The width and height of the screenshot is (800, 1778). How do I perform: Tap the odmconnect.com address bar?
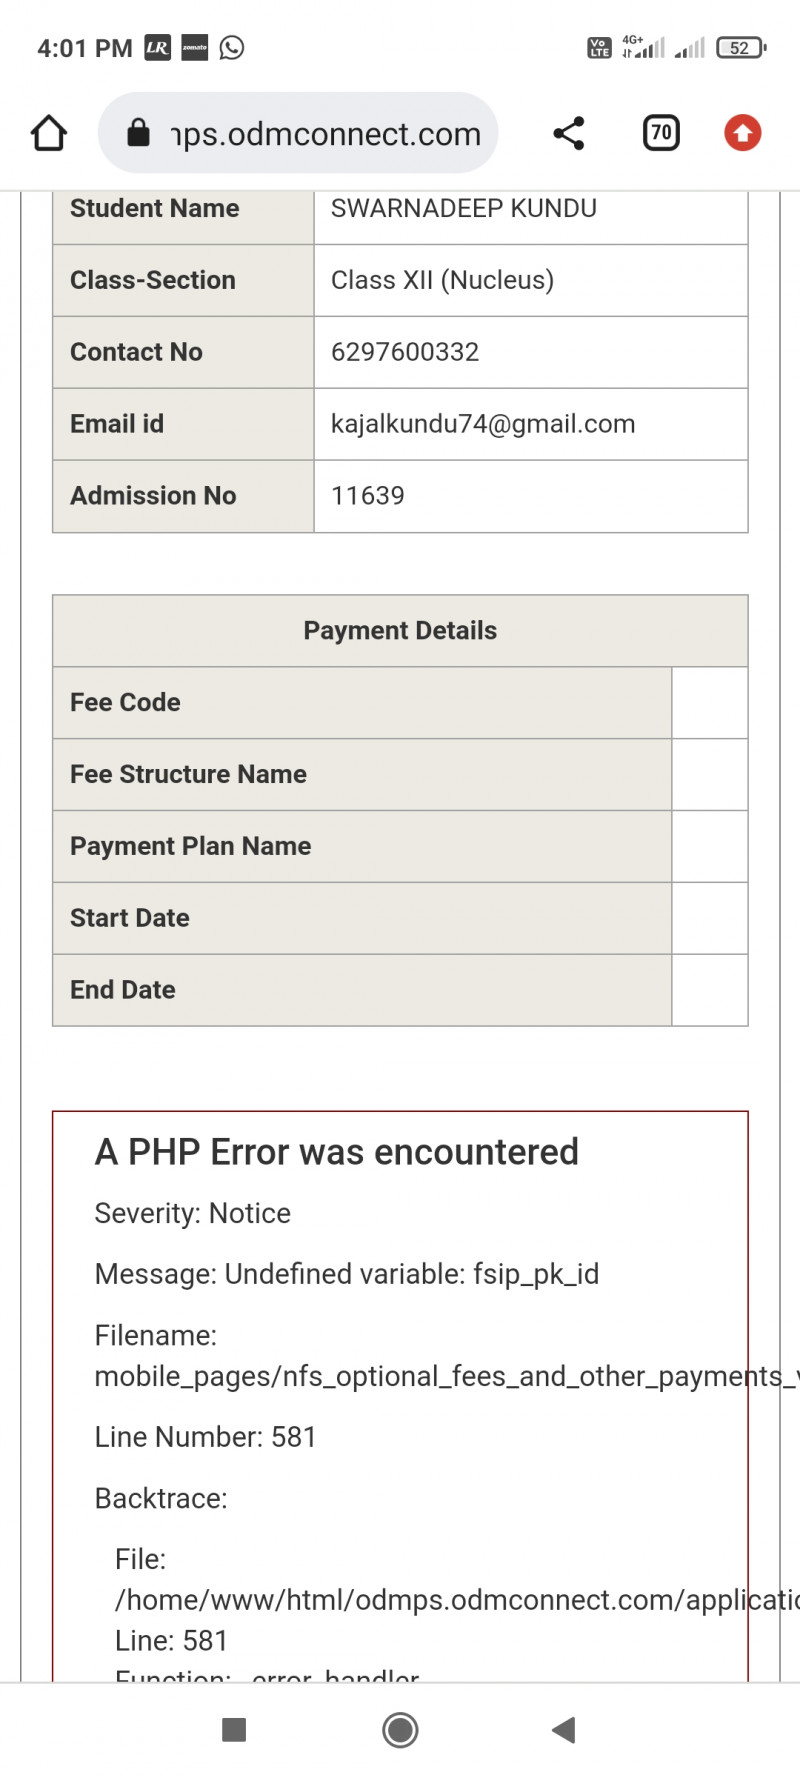point(325,133)
